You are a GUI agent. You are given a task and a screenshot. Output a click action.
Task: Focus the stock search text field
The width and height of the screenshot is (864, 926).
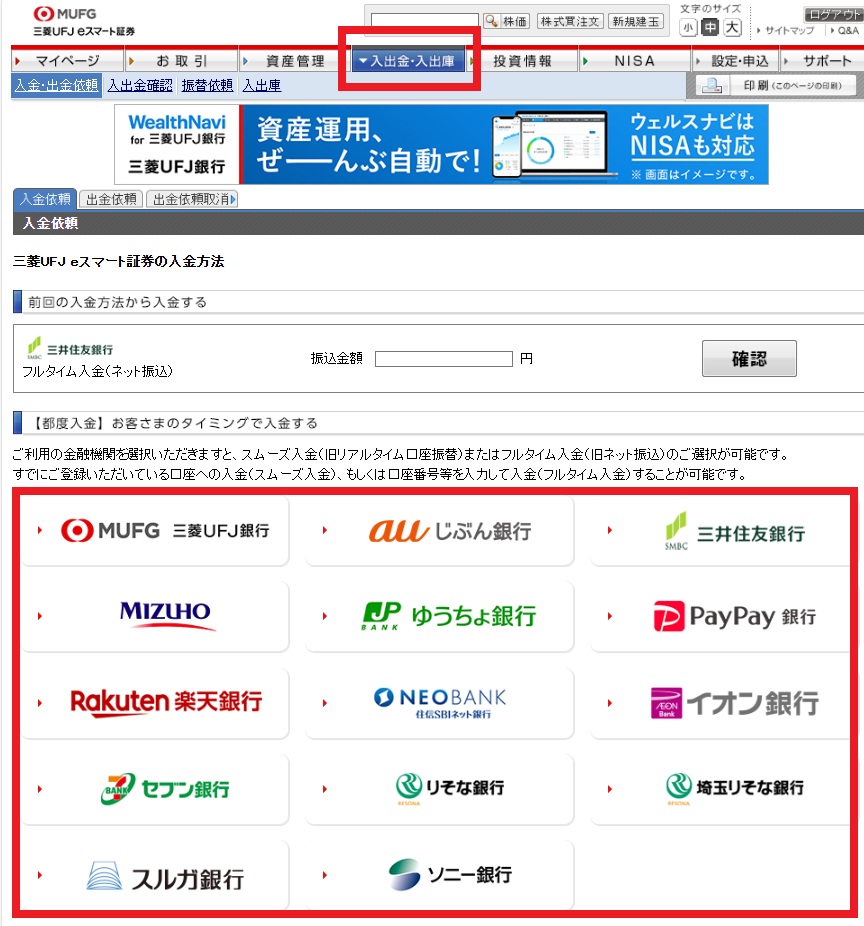tap(425, 21)
